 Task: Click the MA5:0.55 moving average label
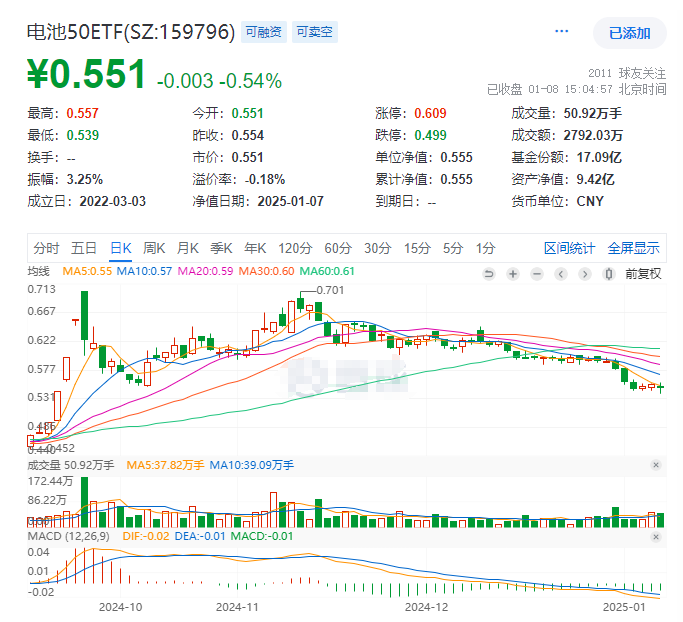[x=87, y=271]
